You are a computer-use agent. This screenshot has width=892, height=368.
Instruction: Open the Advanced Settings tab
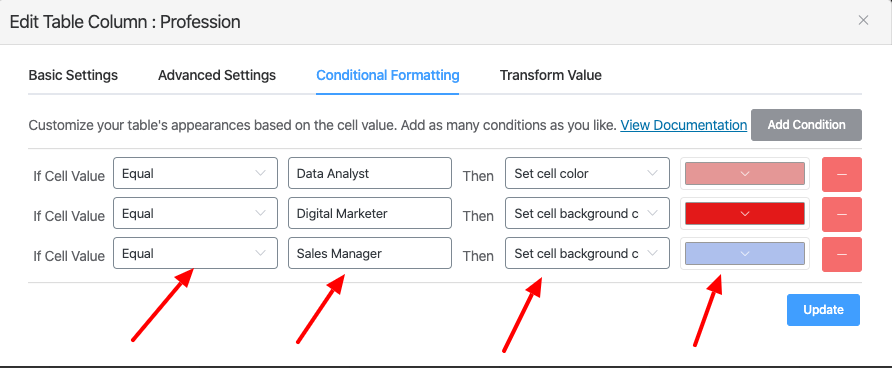point(217,75)
